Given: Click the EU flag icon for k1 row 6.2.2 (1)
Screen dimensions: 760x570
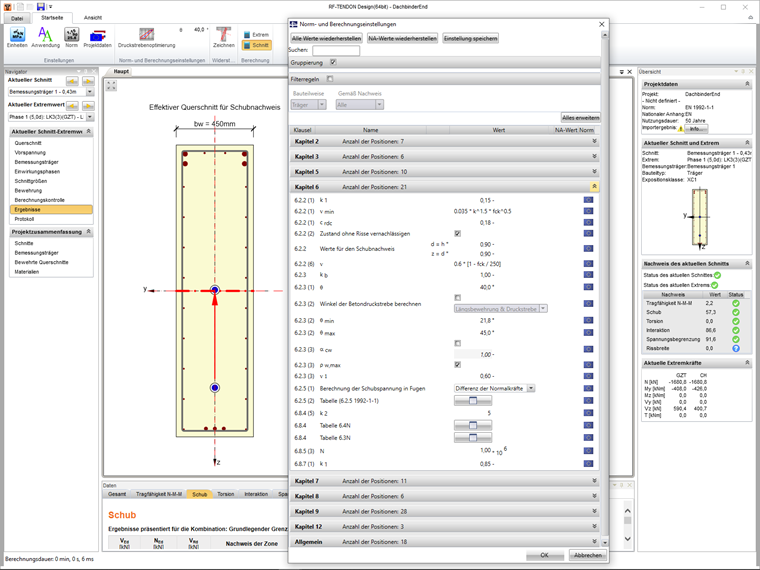Looking at the screenshot, I should 588,200.
